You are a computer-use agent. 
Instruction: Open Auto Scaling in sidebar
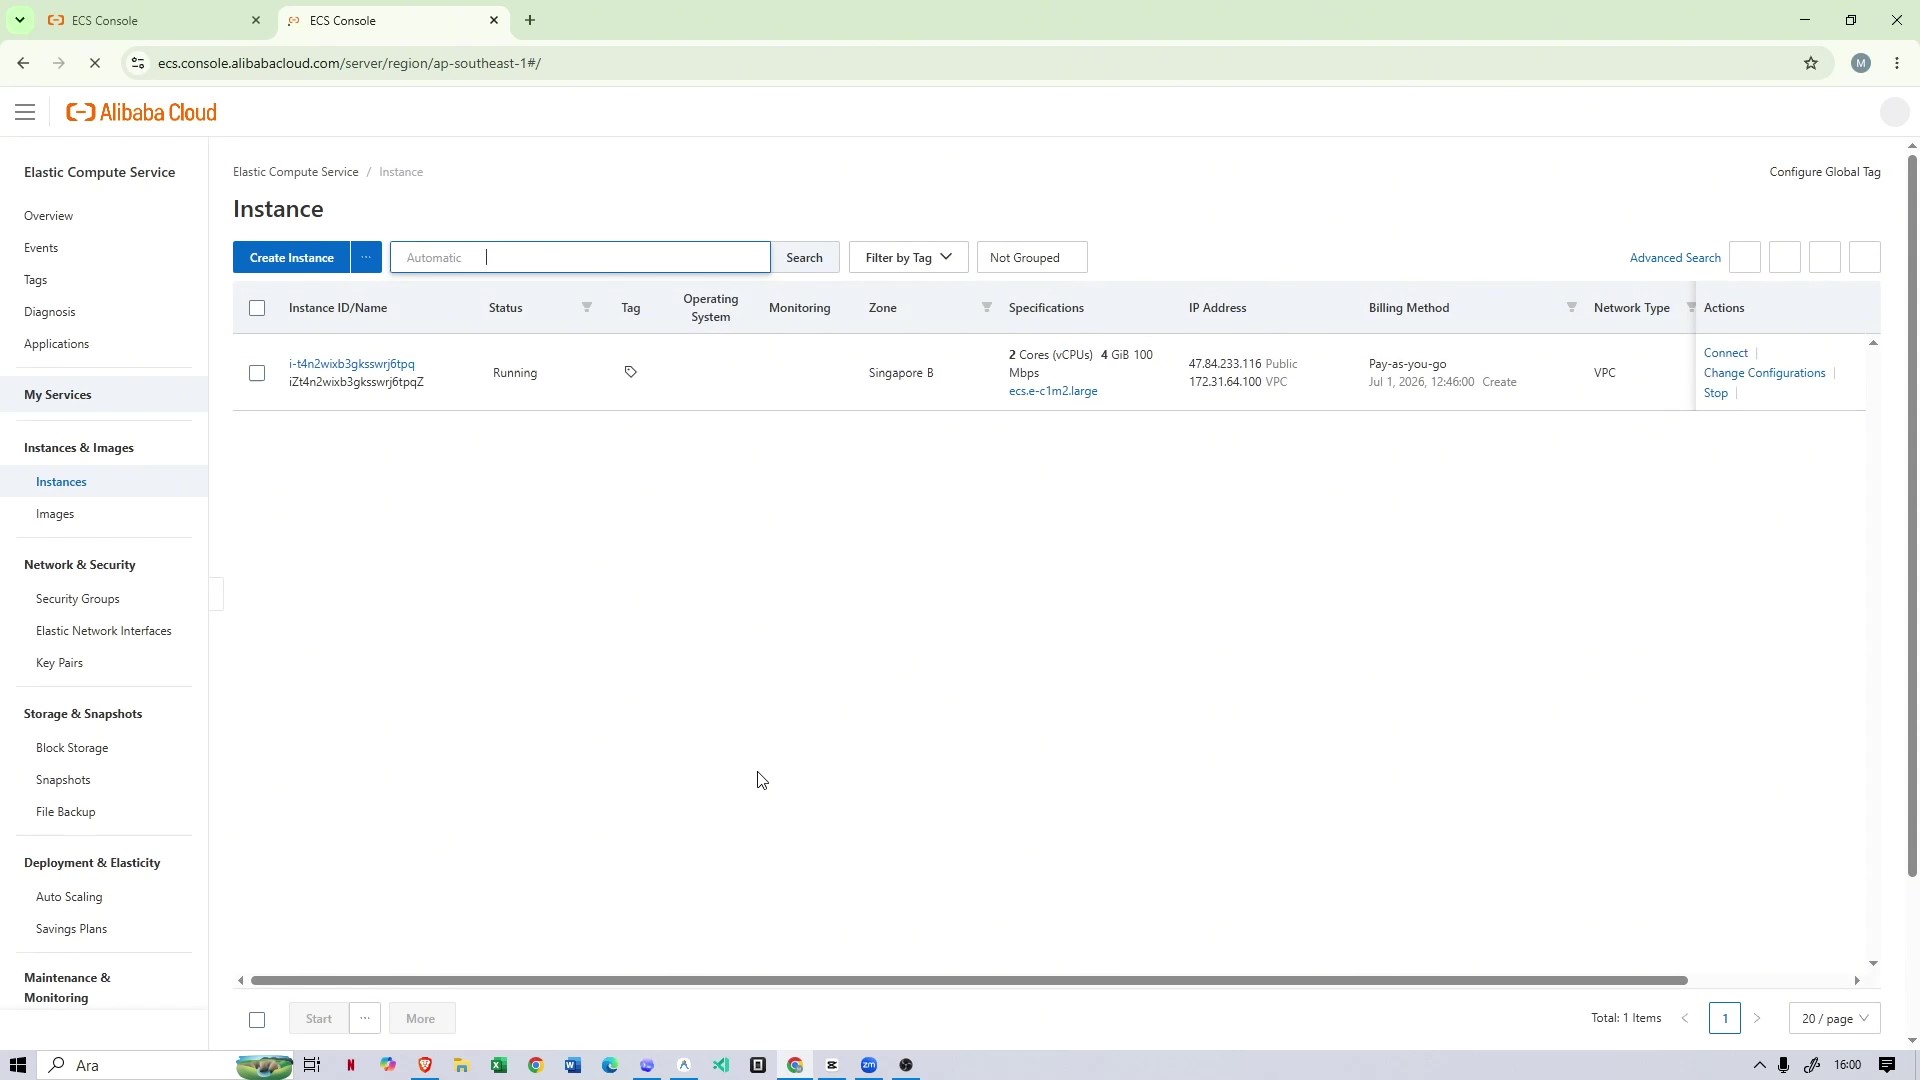pos(69,897)
